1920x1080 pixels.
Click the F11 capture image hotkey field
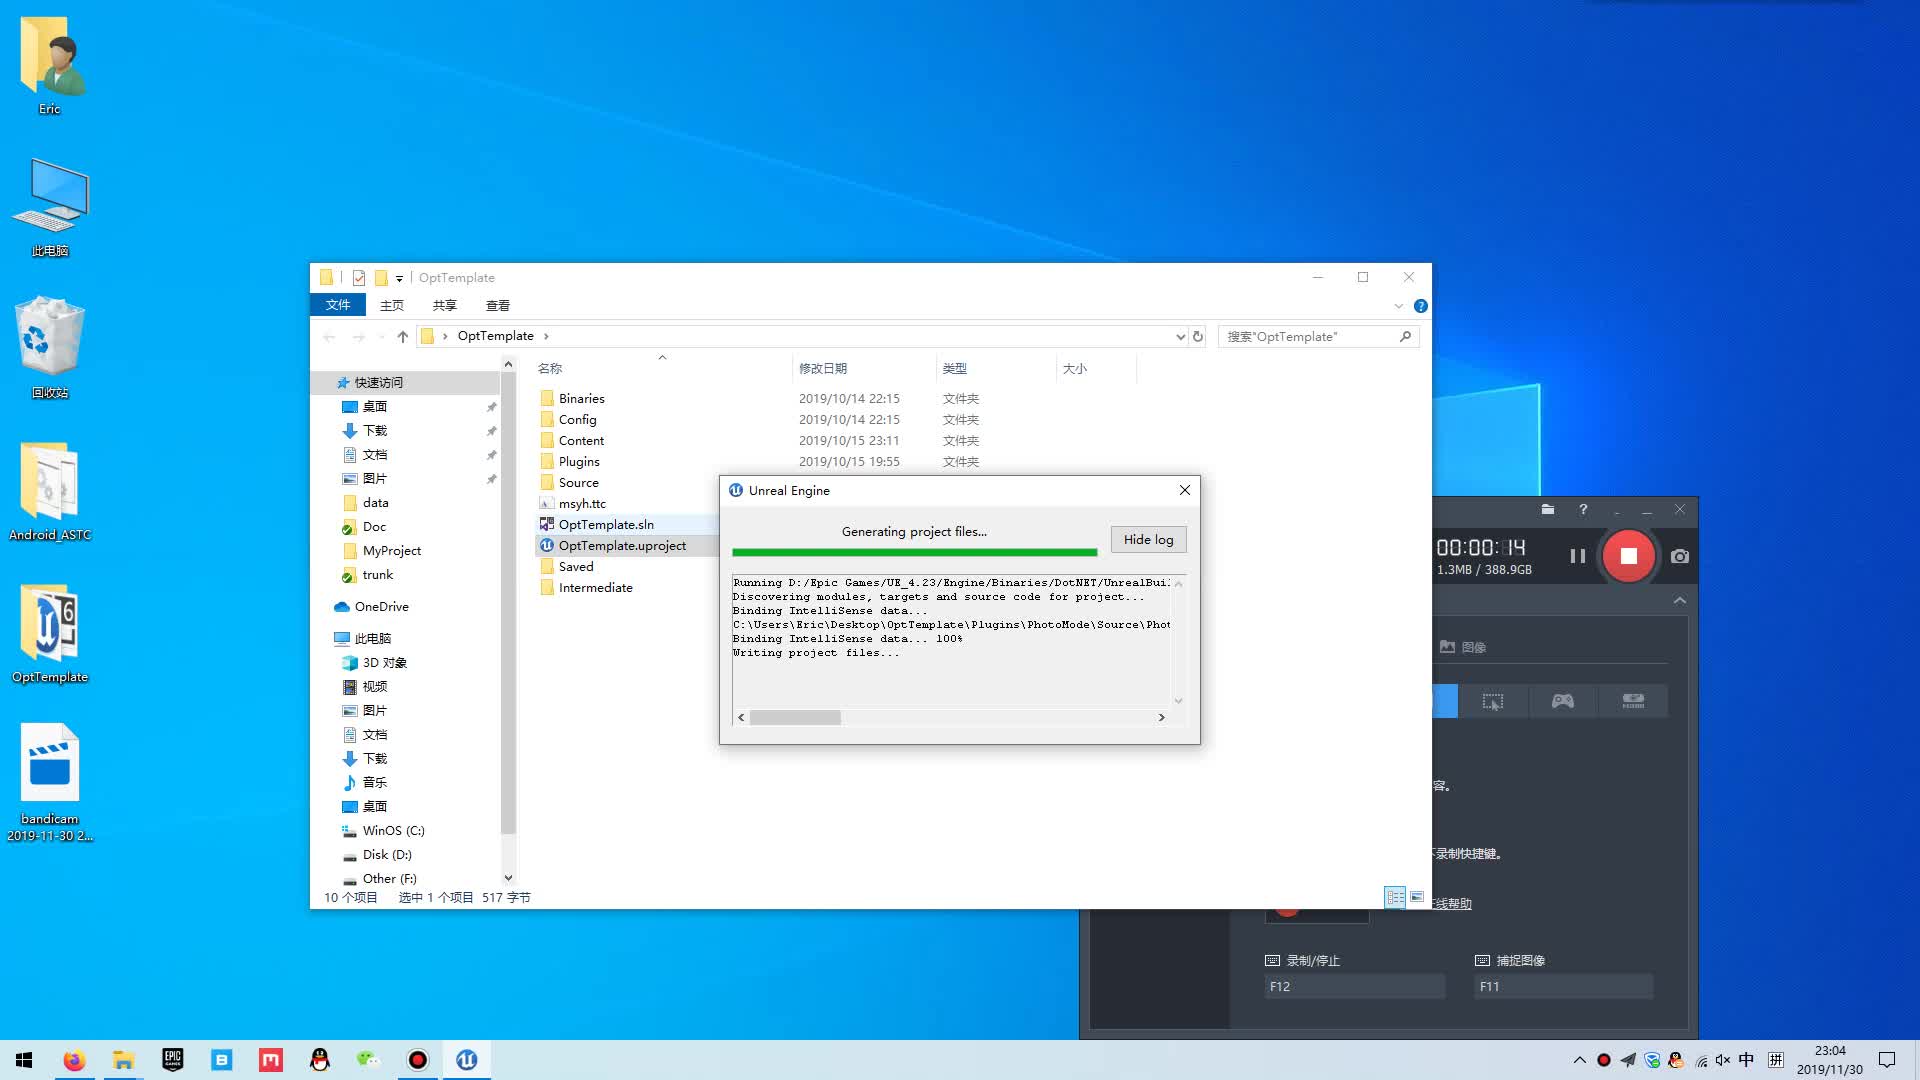tap(1564, 986)
